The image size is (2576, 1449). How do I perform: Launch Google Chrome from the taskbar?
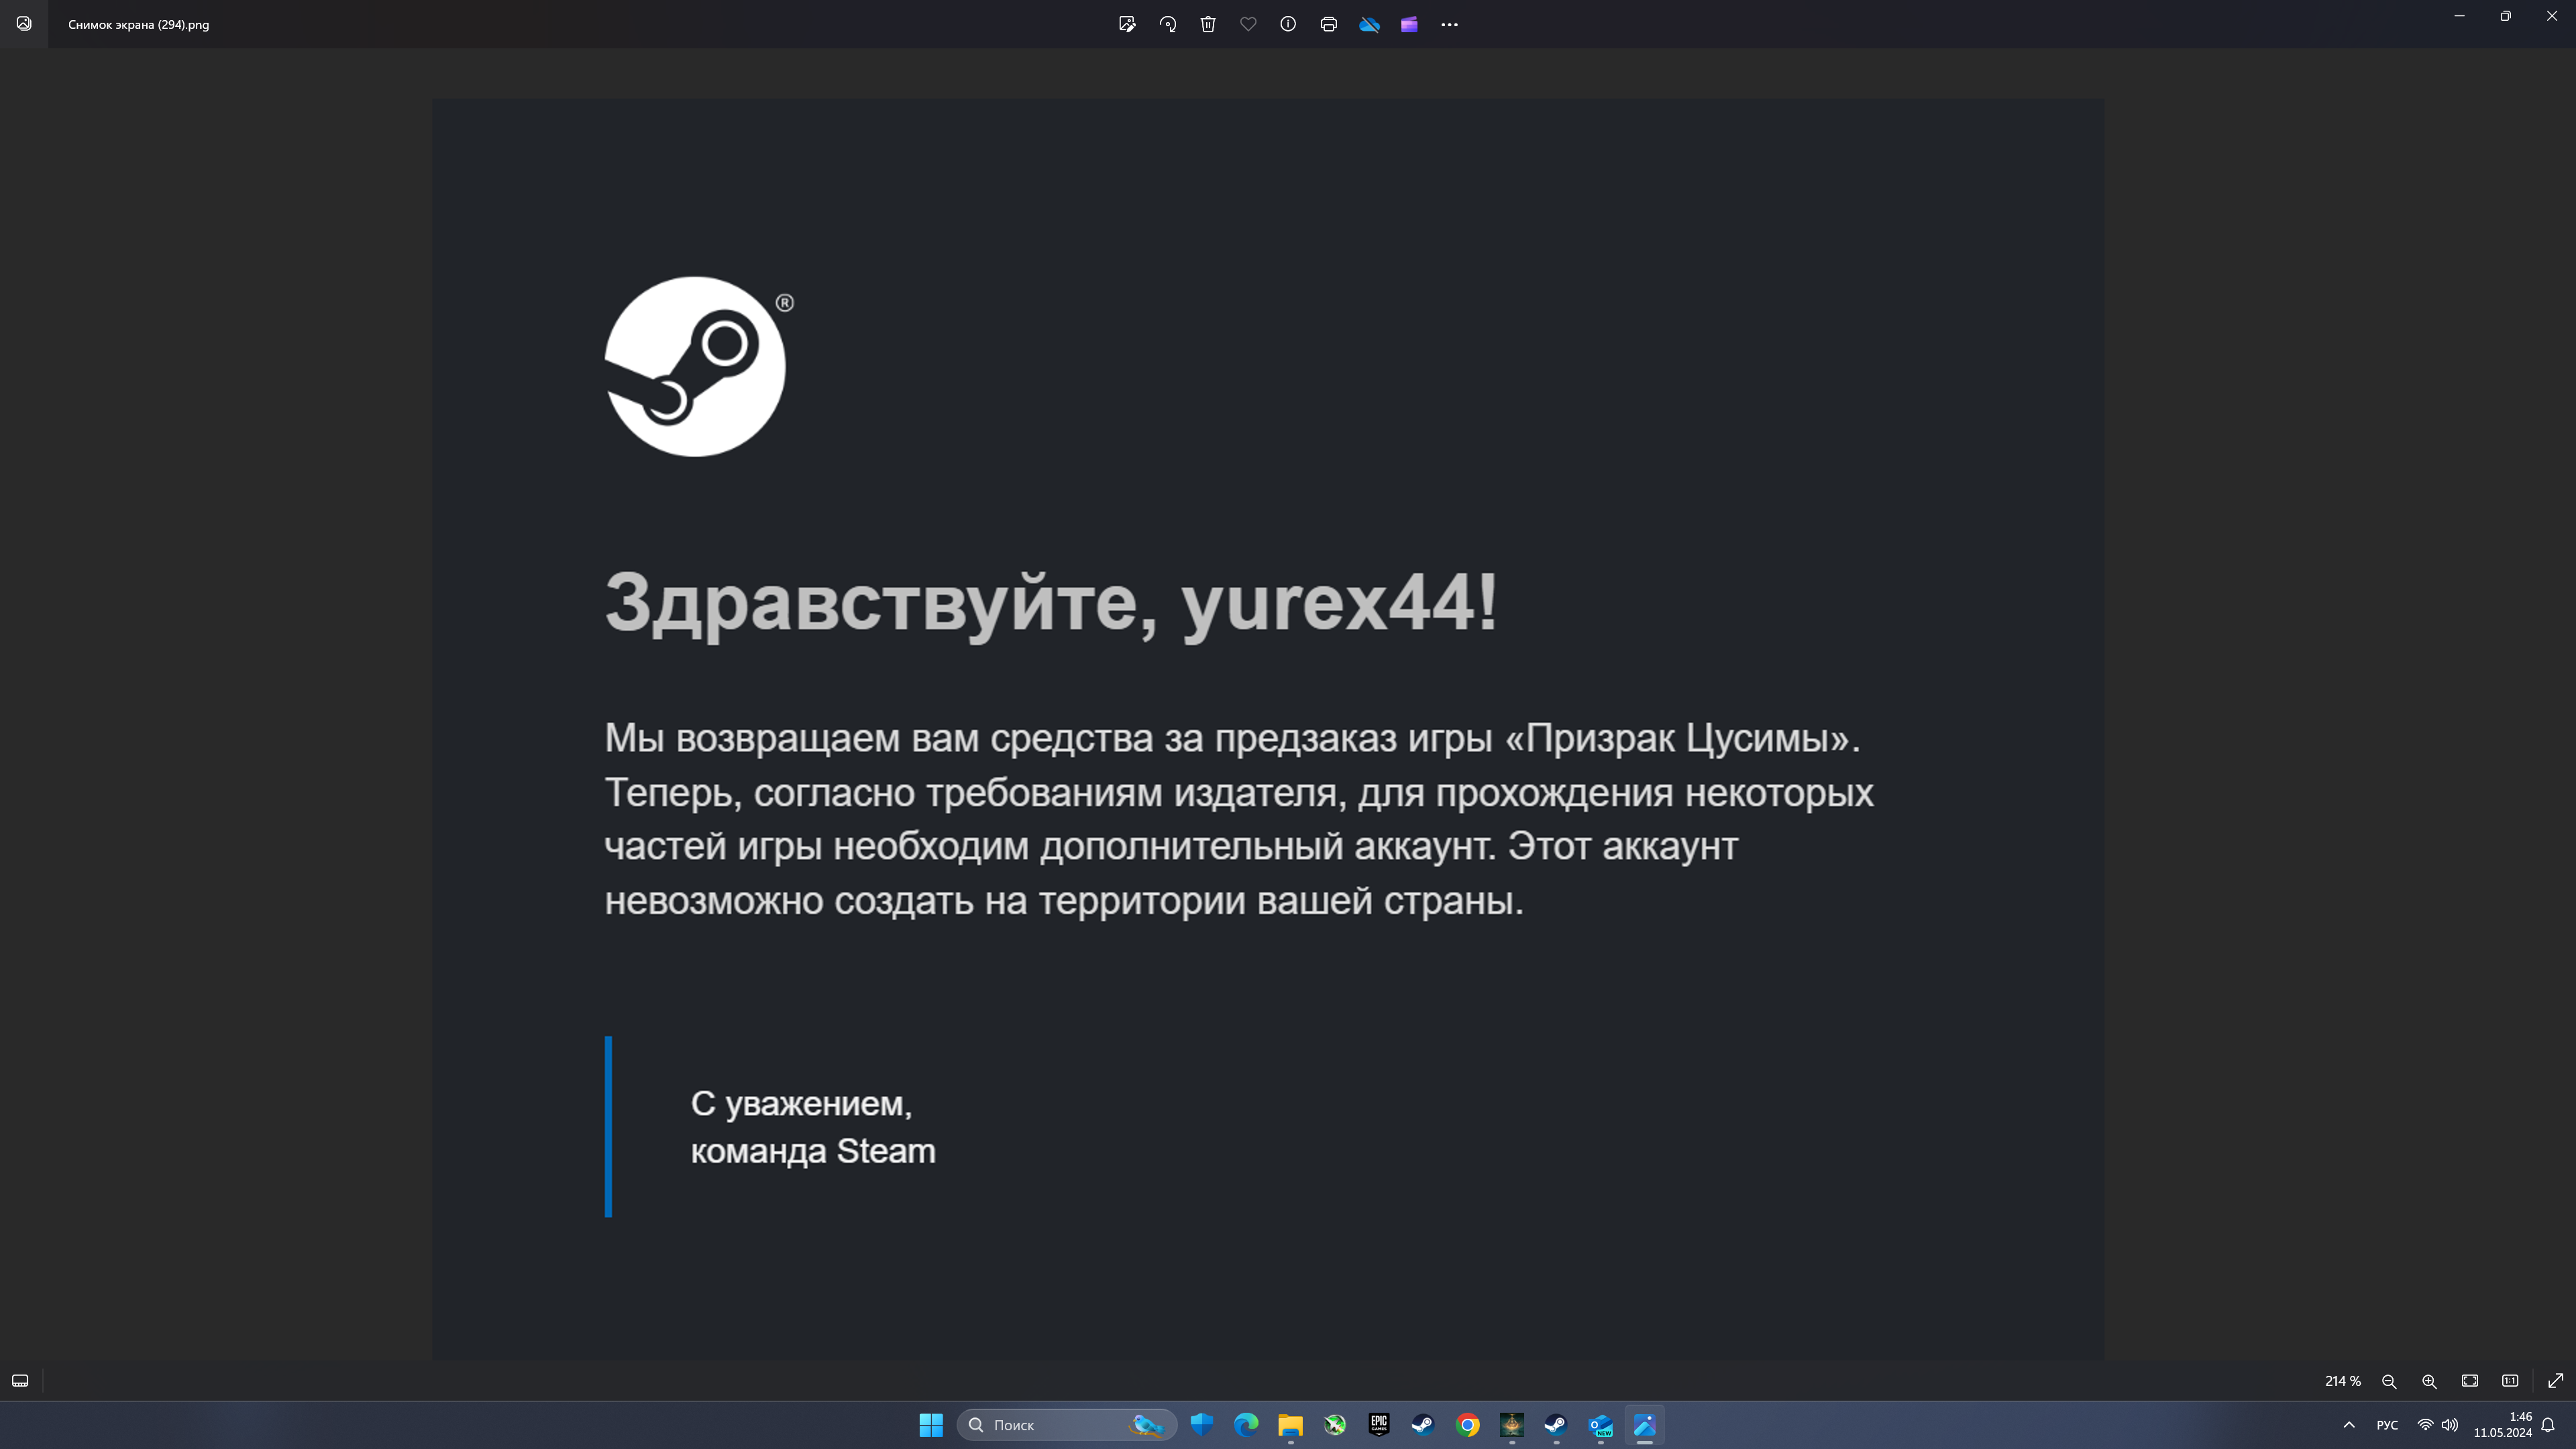click(1467, 1425)
